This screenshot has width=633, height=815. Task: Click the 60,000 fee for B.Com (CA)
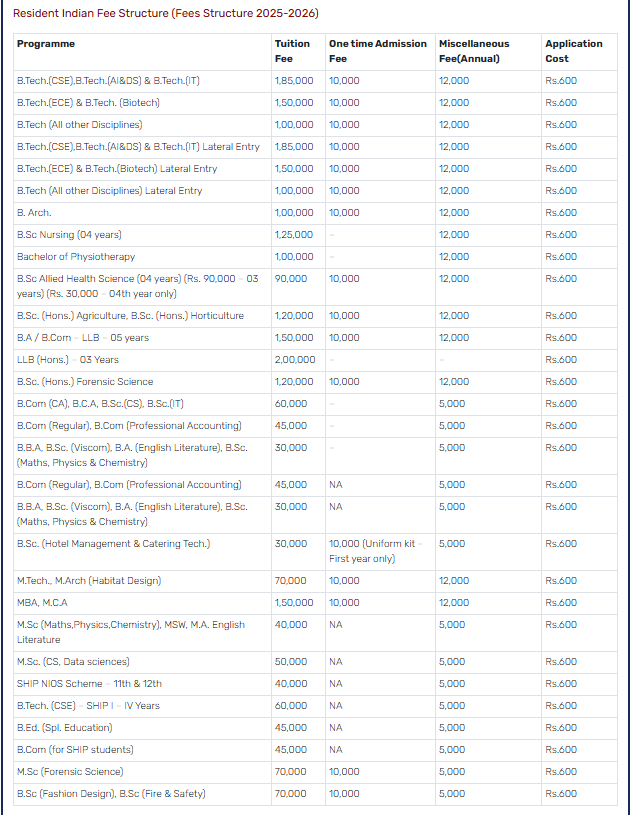click(x=291, y=403)
